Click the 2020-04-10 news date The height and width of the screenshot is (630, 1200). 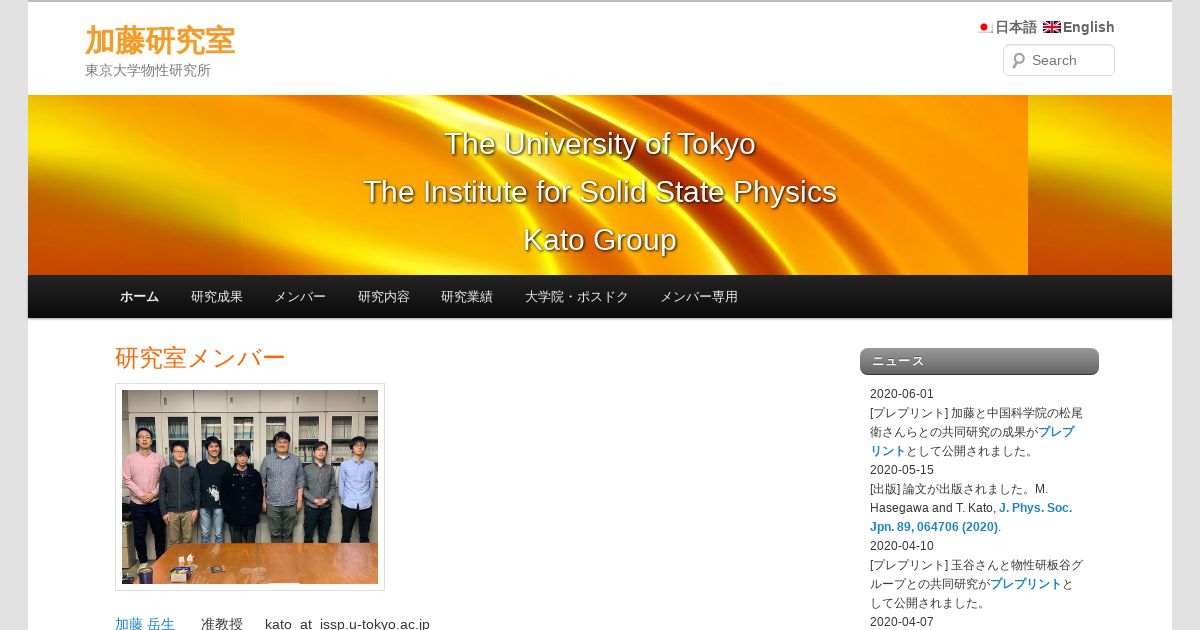tap(902, 546)
